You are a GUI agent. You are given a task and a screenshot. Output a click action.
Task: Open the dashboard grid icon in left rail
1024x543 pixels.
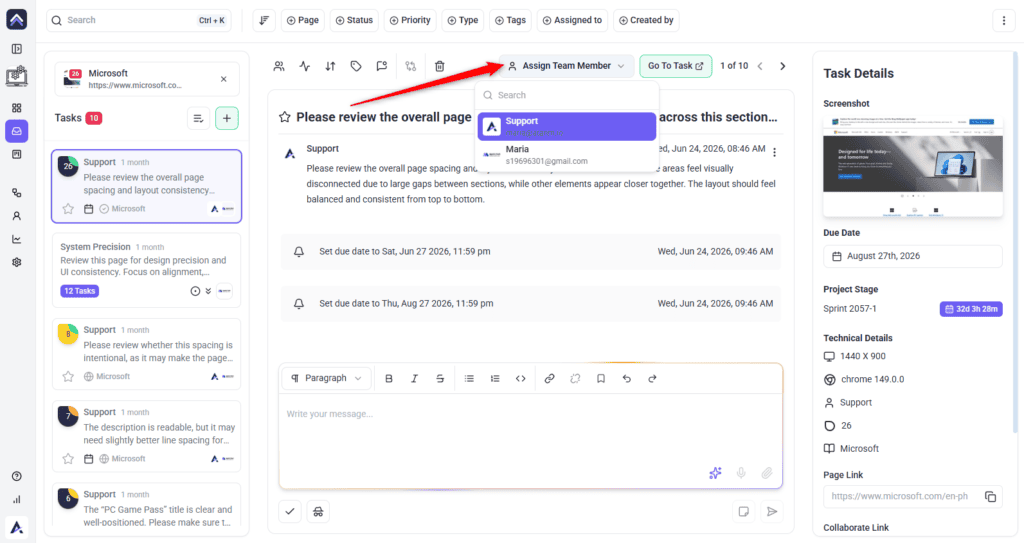pyautogui.click(x=17, y=108)
